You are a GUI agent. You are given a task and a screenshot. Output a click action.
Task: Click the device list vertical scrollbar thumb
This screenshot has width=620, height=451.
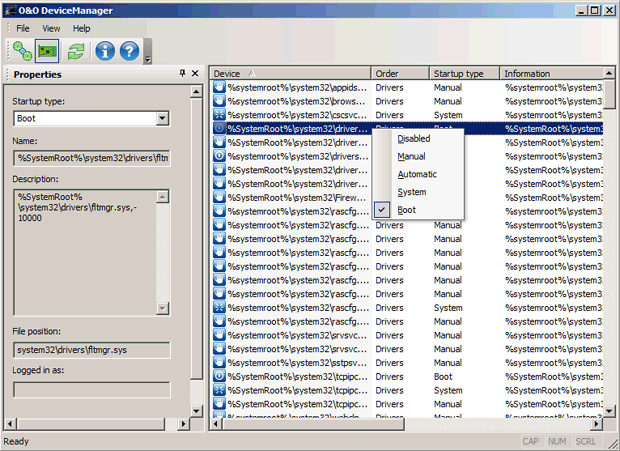point(609,94)
